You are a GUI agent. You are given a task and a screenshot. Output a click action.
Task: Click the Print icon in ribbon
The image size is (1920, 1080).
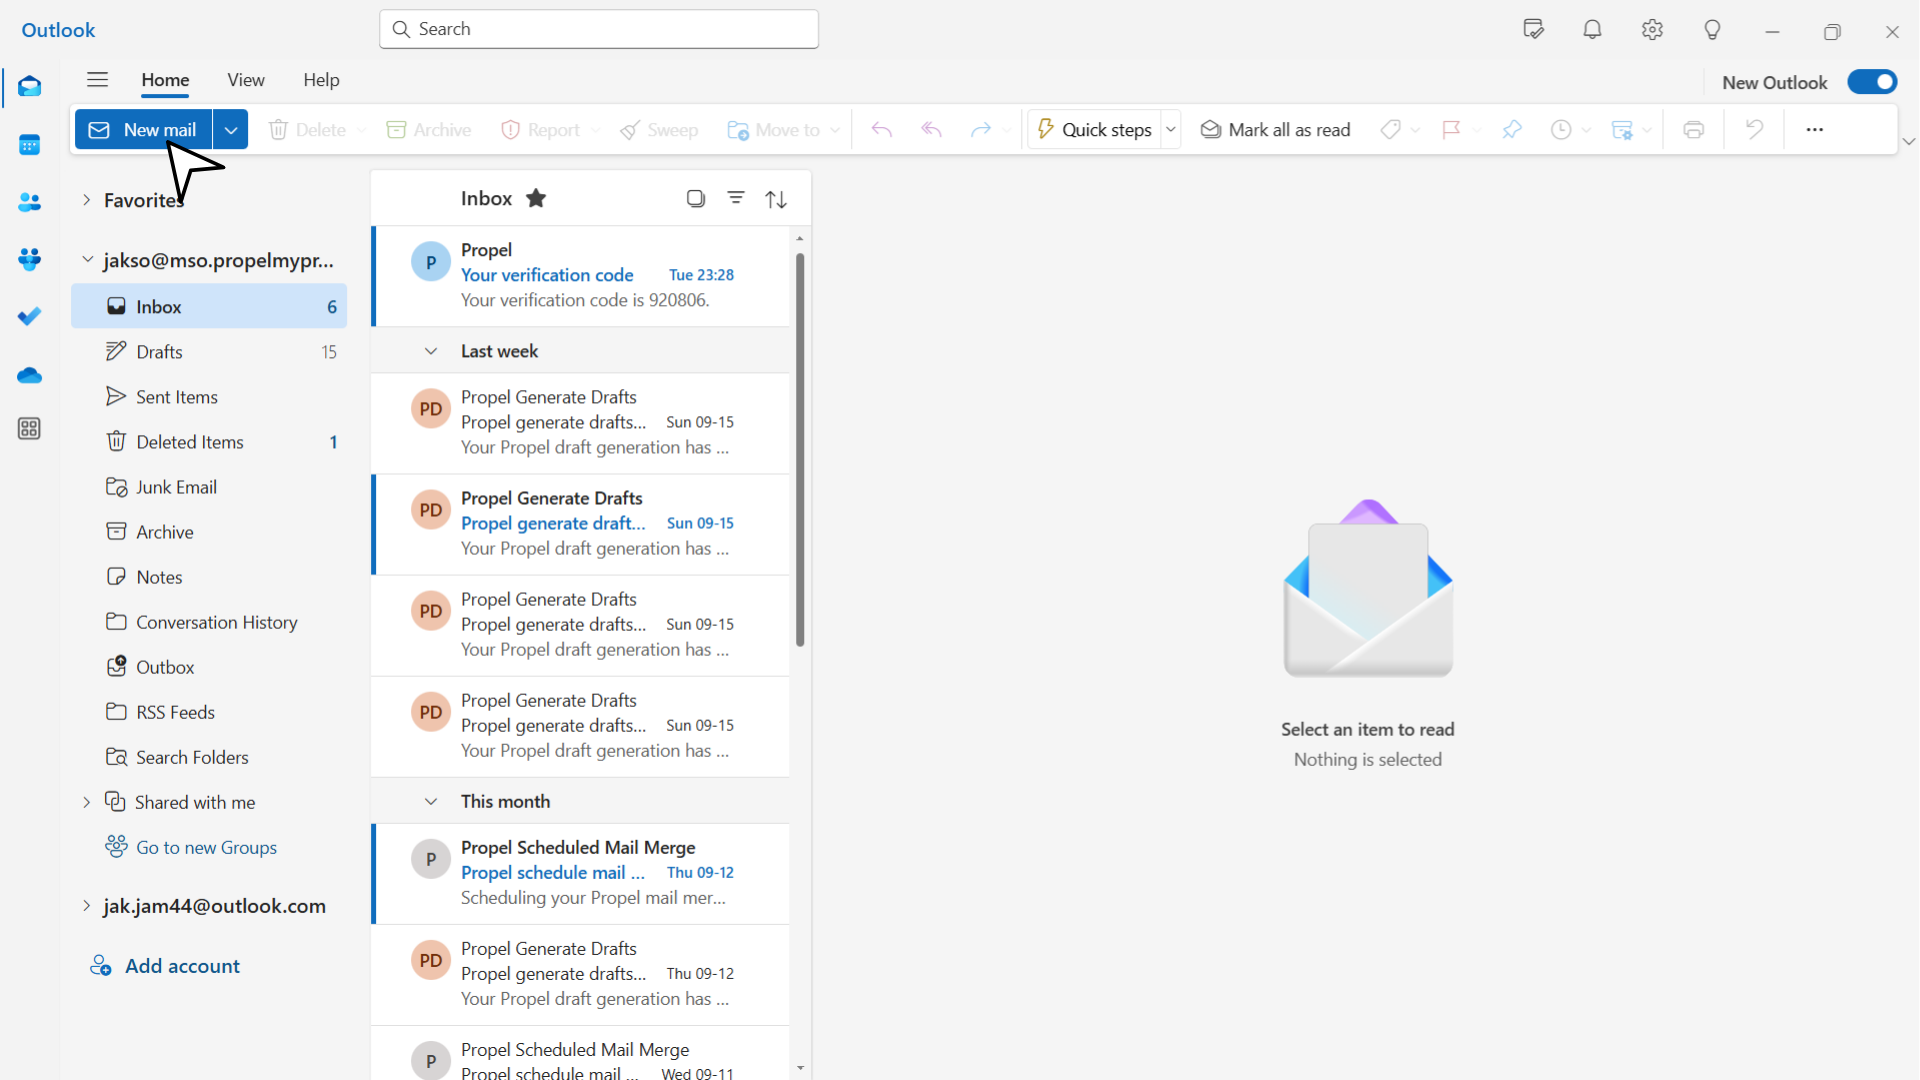pos(1693,130)
